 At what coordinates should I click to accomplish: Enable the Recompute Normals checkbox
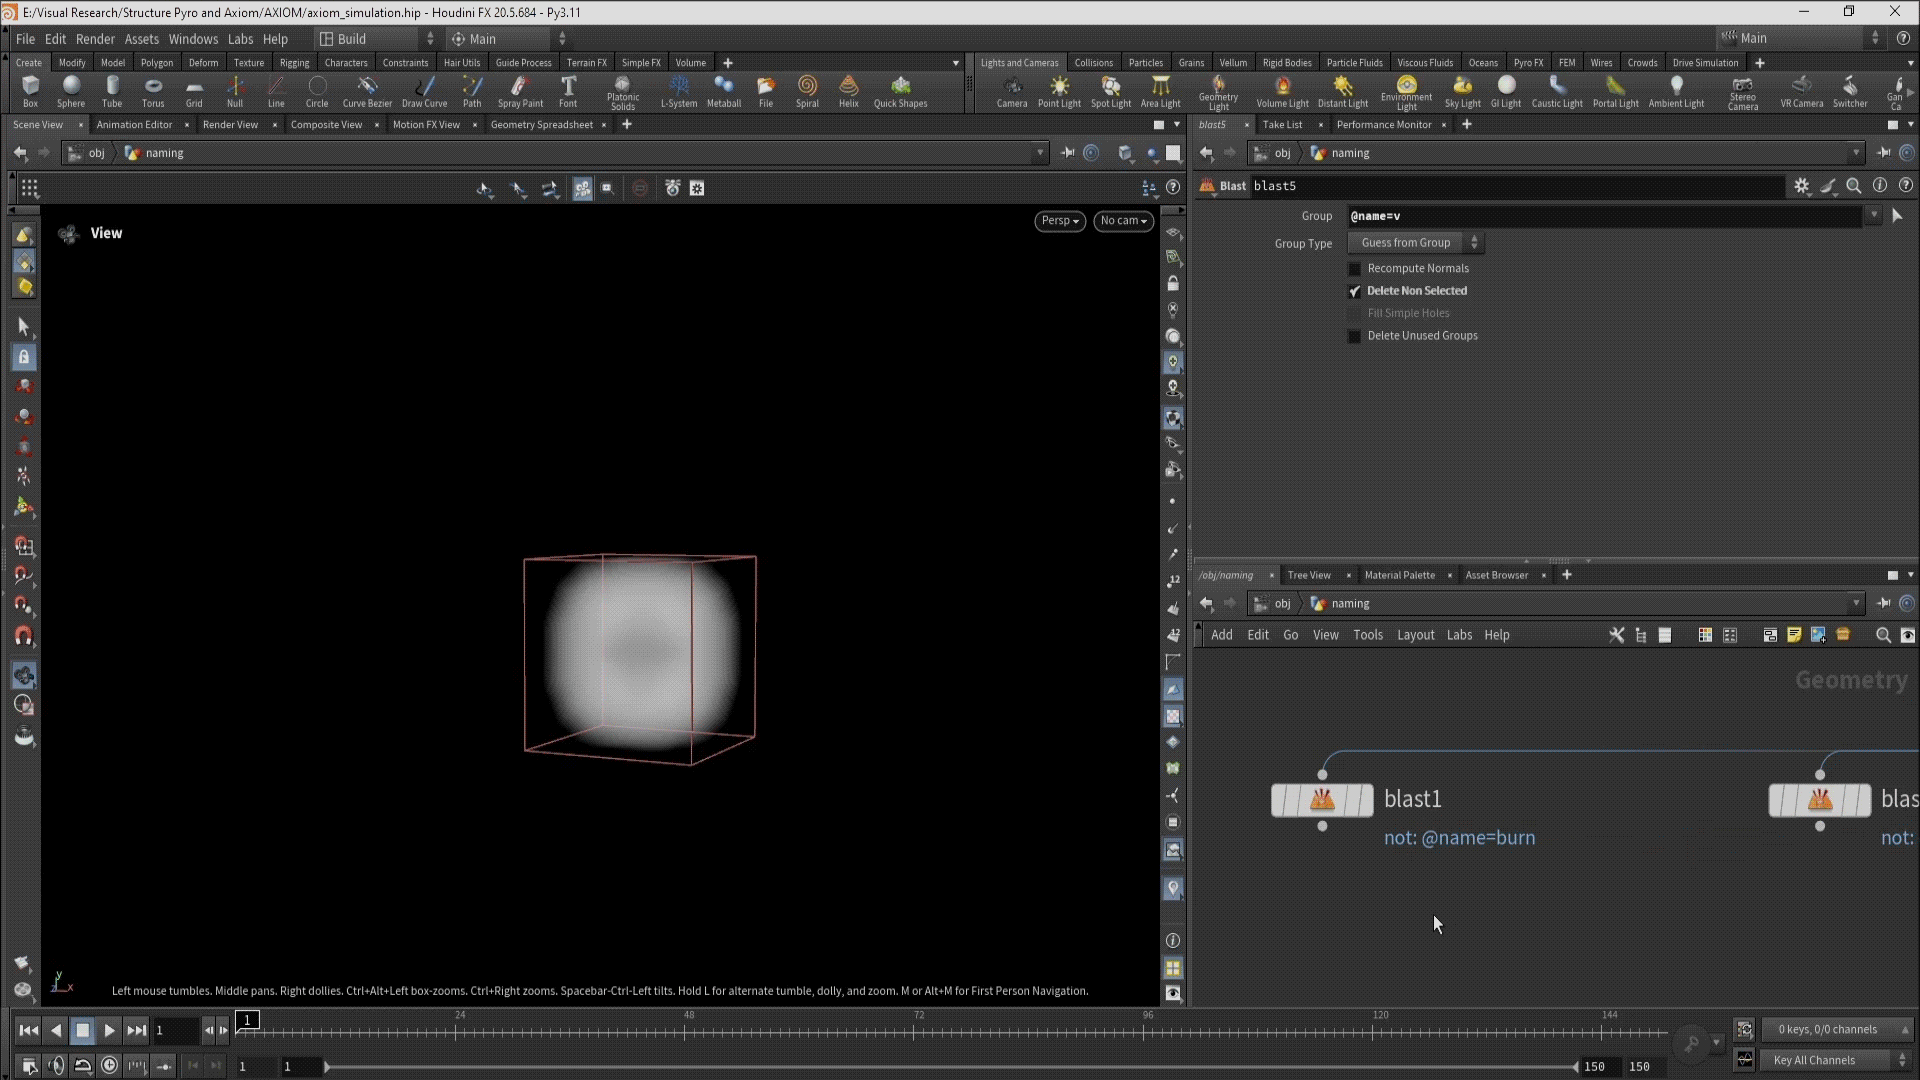tap(1355, 269)
